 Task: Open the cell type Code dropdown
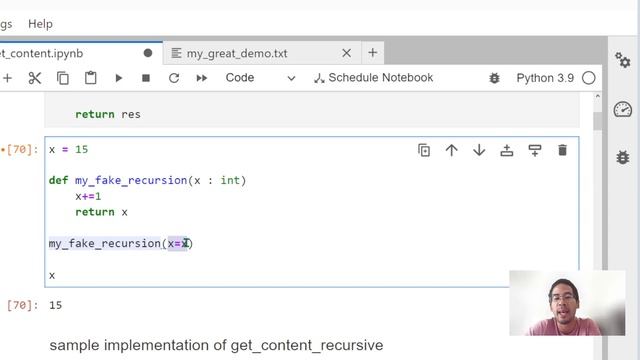point(260,78)
